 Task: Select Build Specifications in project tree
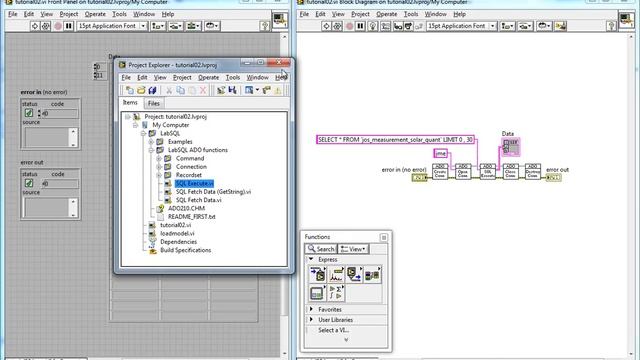[x=186, y=250]
